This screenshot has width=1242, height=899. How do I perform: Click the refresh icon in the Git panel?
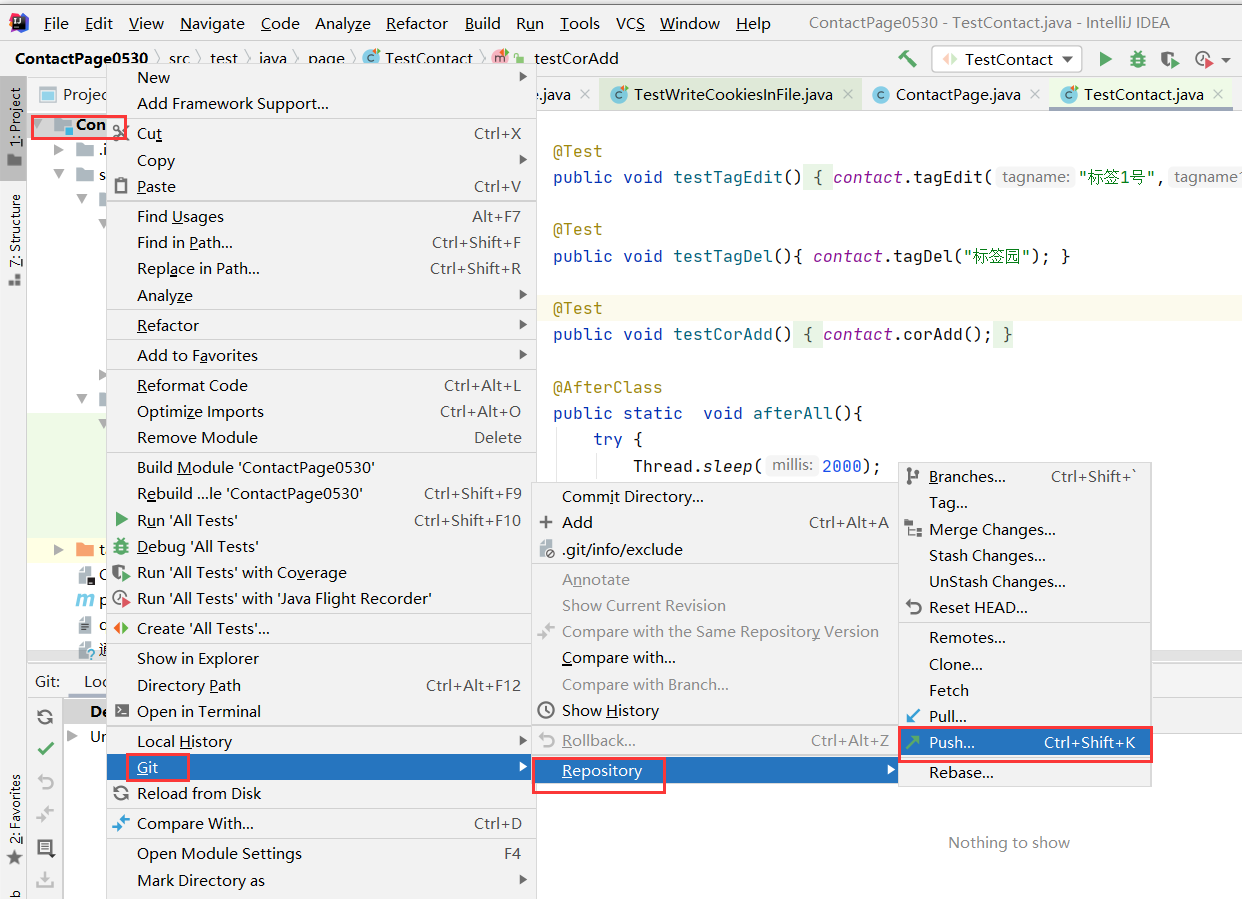45,717
